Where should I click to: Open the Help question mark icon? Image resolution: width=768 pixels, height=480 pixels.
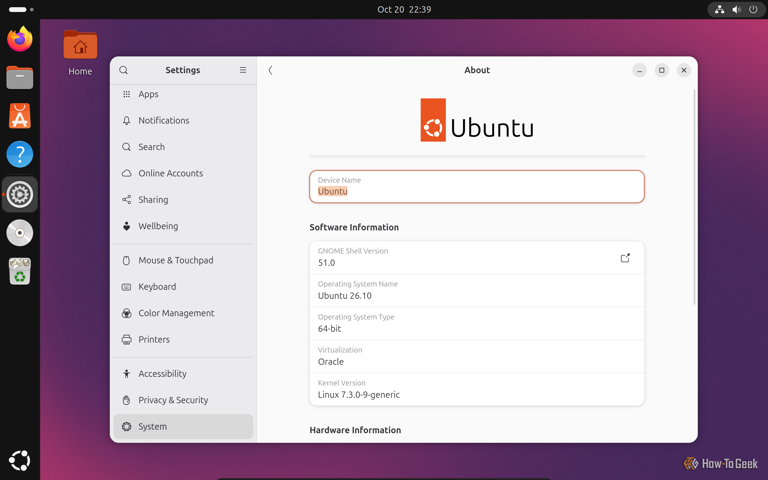pos(20,154)
